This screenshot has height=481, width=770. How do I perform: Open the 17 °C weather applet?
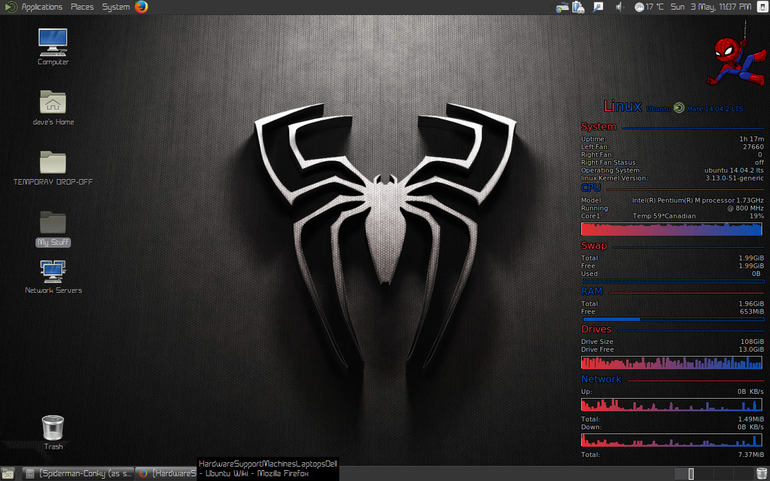click(649, 7)
